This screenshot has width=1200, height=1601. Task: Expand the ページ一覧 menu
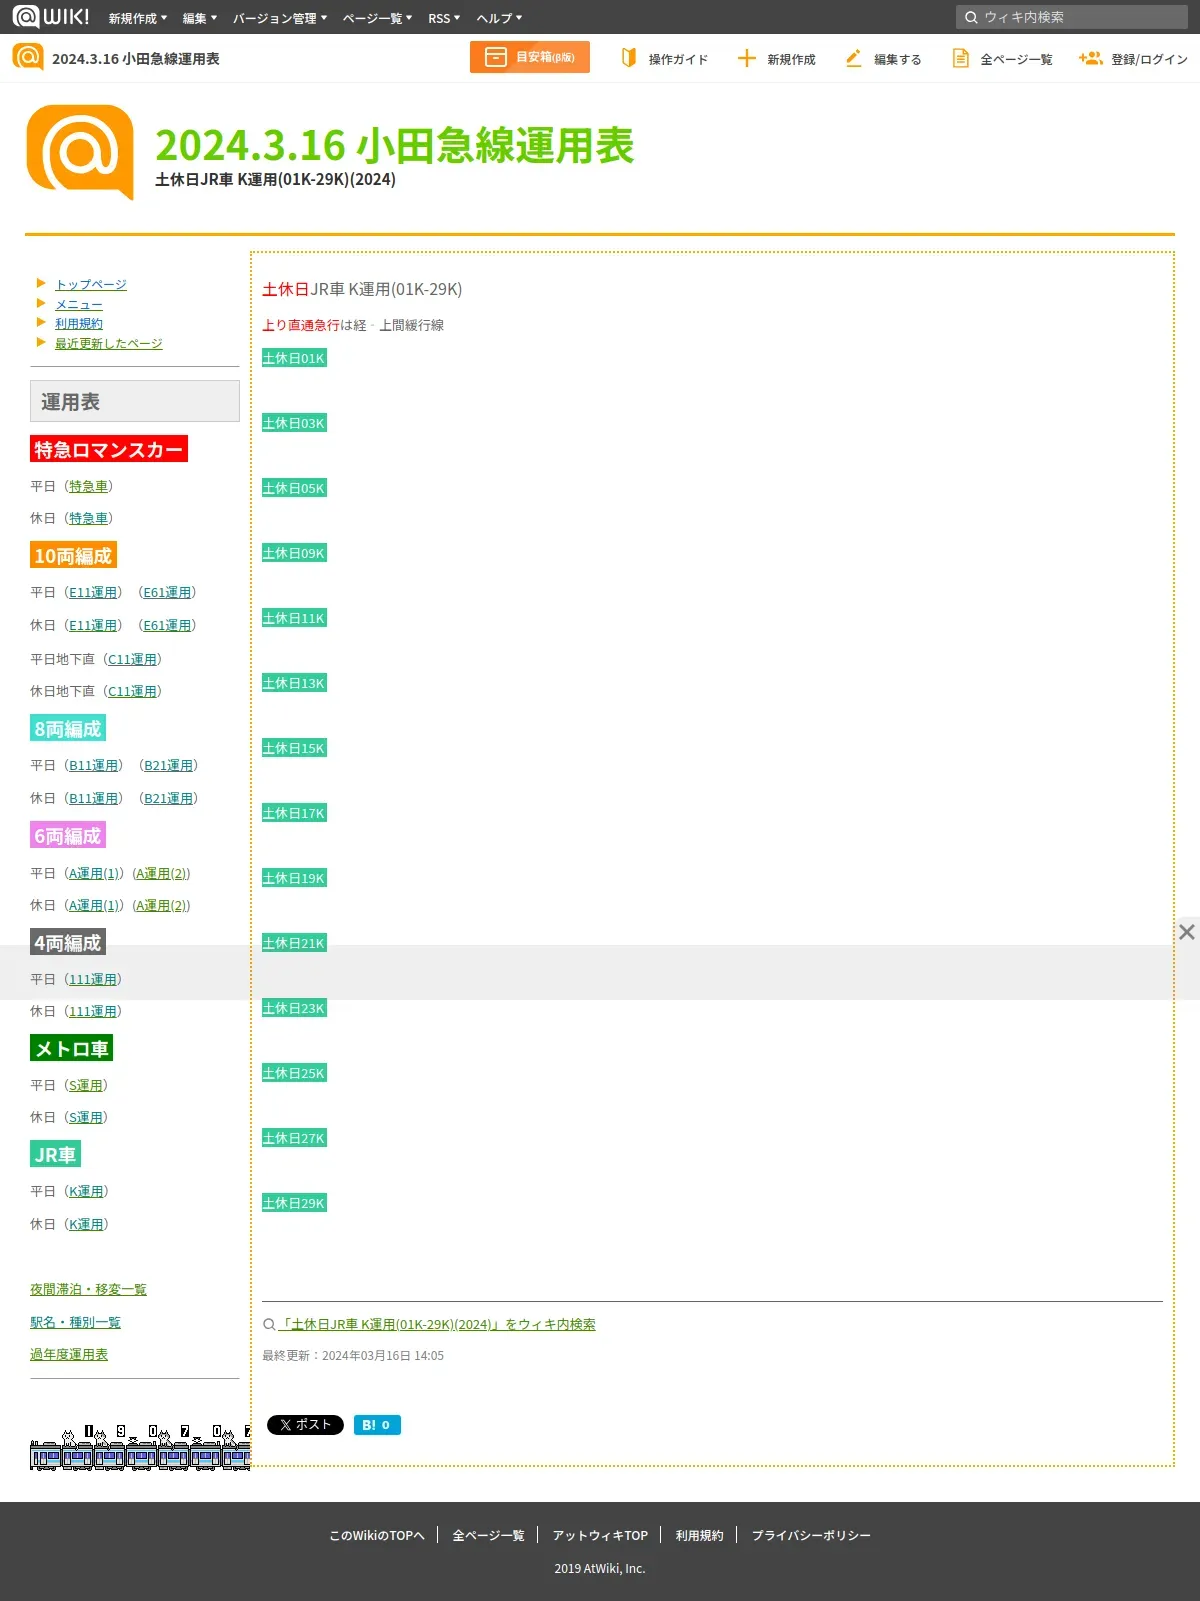(377, 18)
